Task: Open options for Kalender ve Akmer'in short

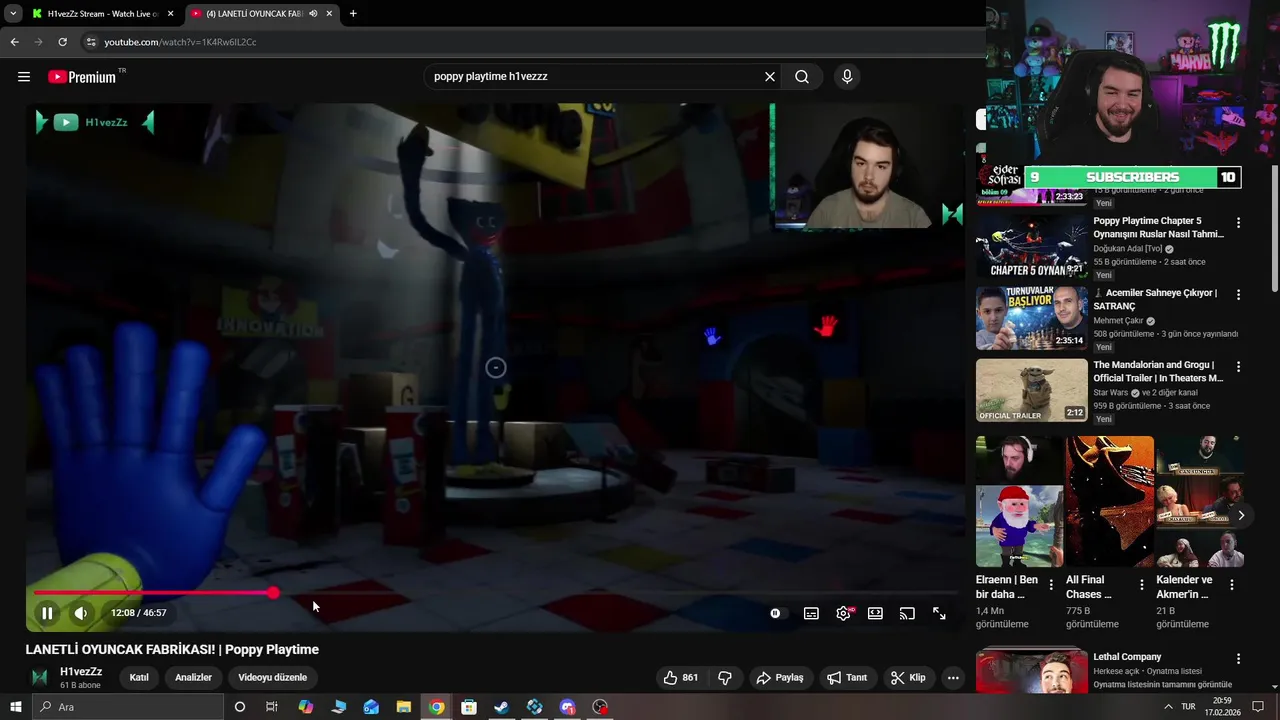Action: 1232,585
